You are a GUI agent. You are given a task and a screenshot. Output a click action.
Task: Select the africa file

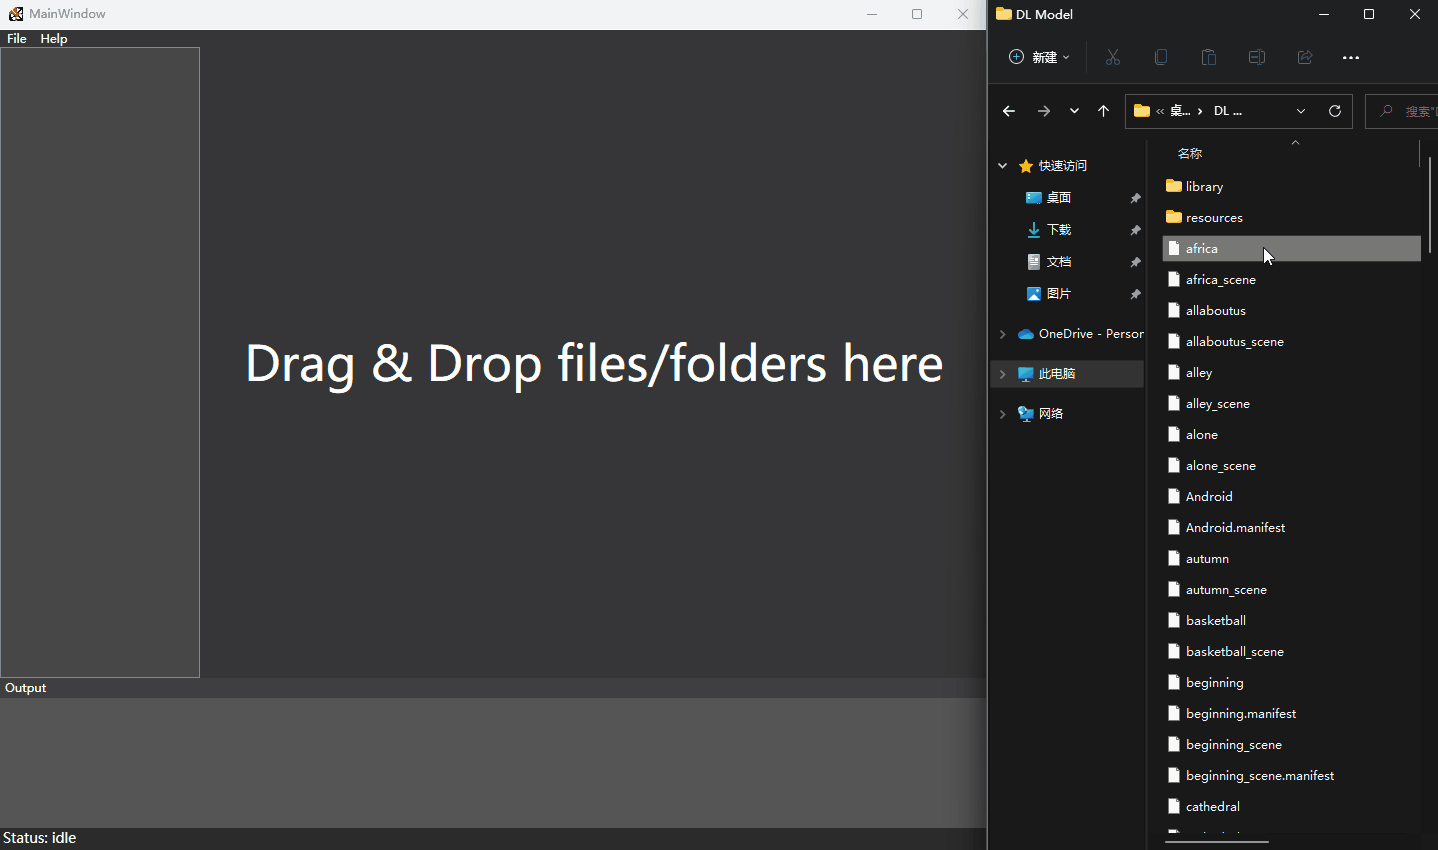point(1291,249)
